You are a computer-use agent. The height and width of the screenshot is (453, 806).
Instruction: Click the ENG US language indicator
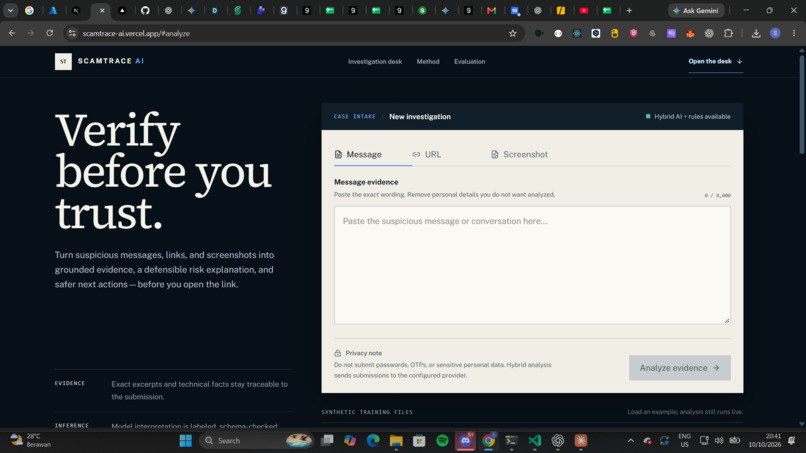(x=684, y=441)
